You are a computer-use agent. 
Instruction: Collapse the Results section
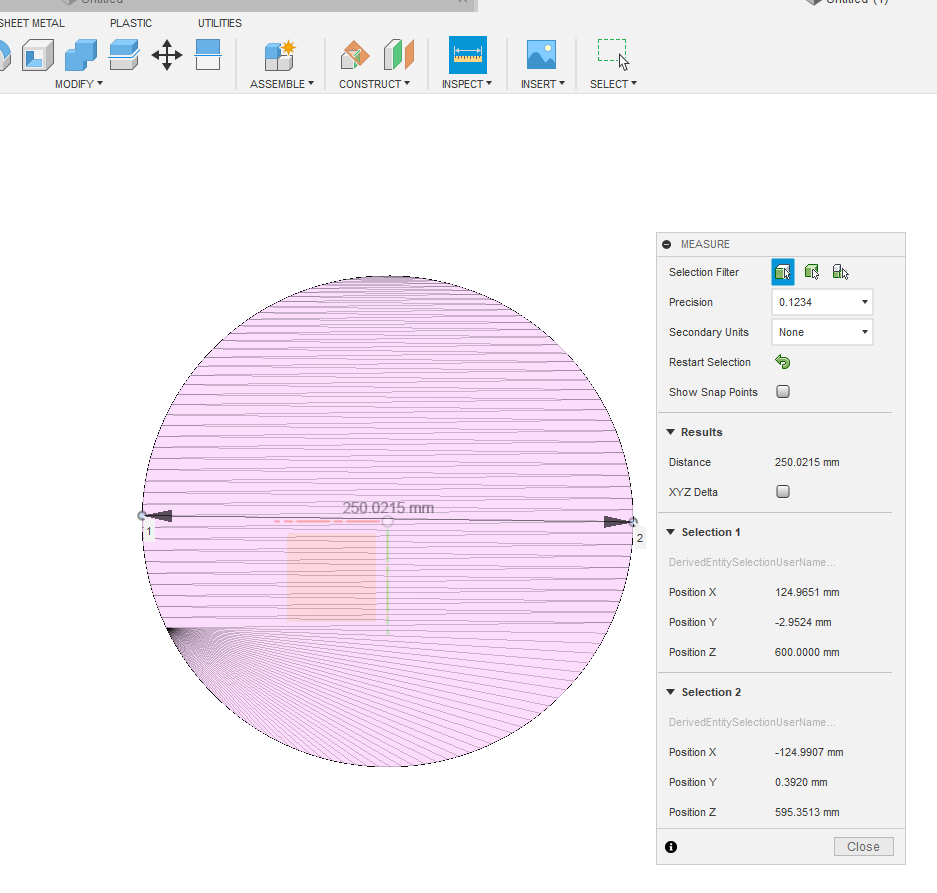click(670, 431)
